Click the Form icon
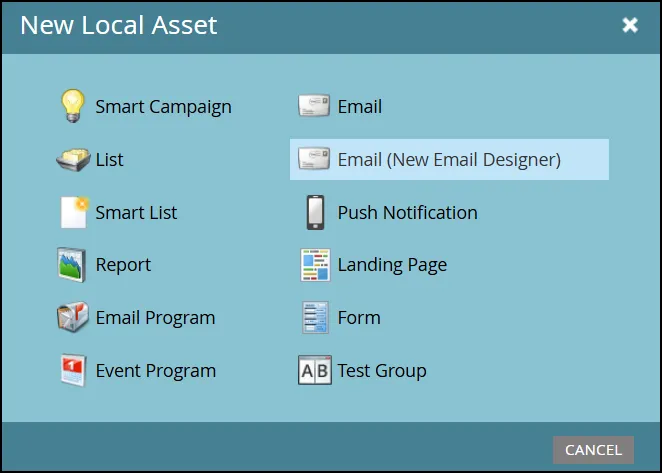The image size is (662, 473). 315,318
